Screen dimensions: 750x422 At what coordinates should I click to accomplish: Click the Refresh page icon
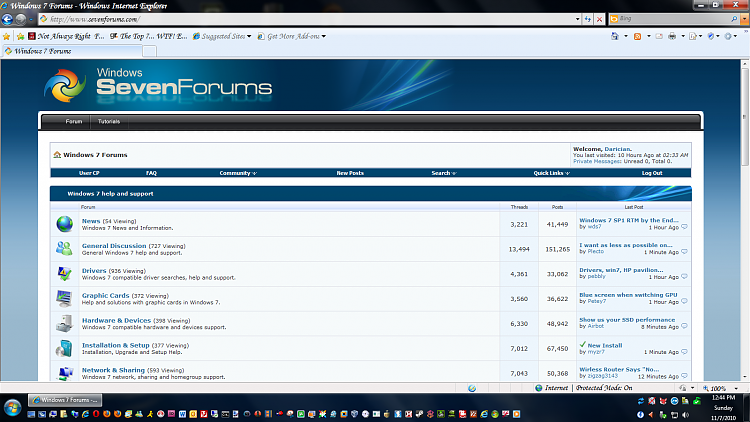pyautogui.click(x=588, y=19)
